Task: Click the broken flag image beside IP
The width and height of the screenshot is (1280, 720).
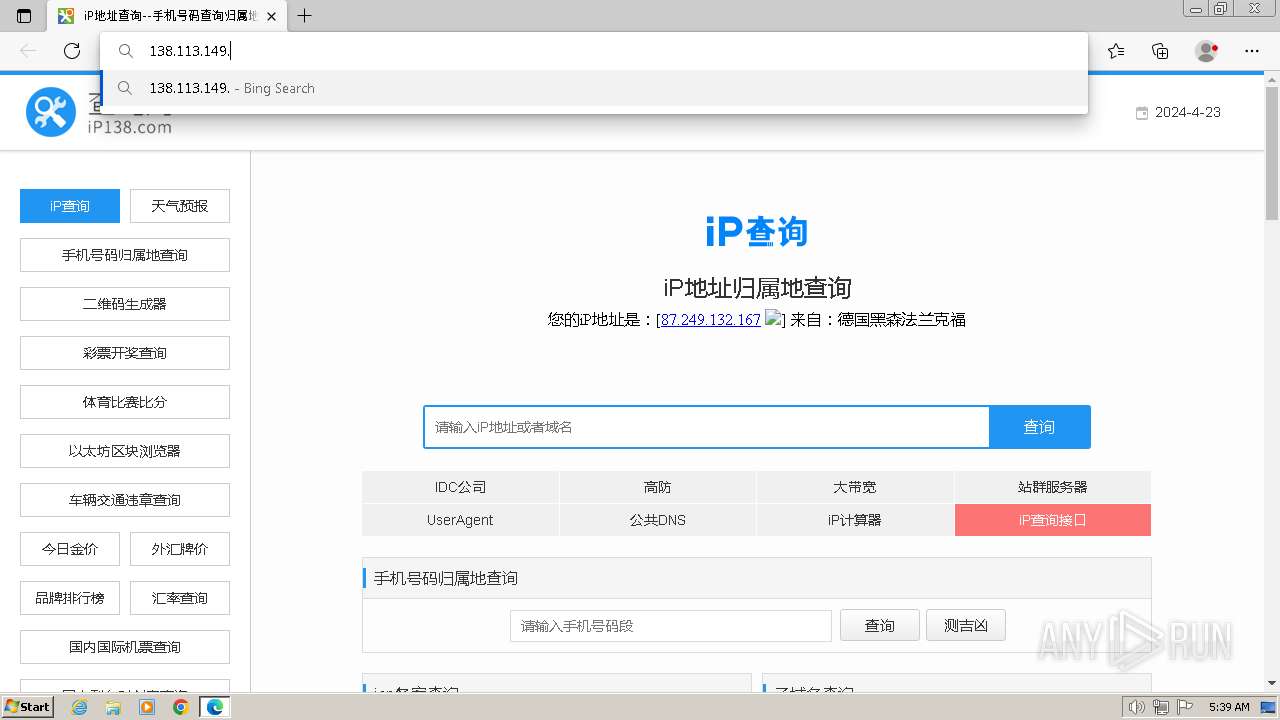Action: (773, 319)
